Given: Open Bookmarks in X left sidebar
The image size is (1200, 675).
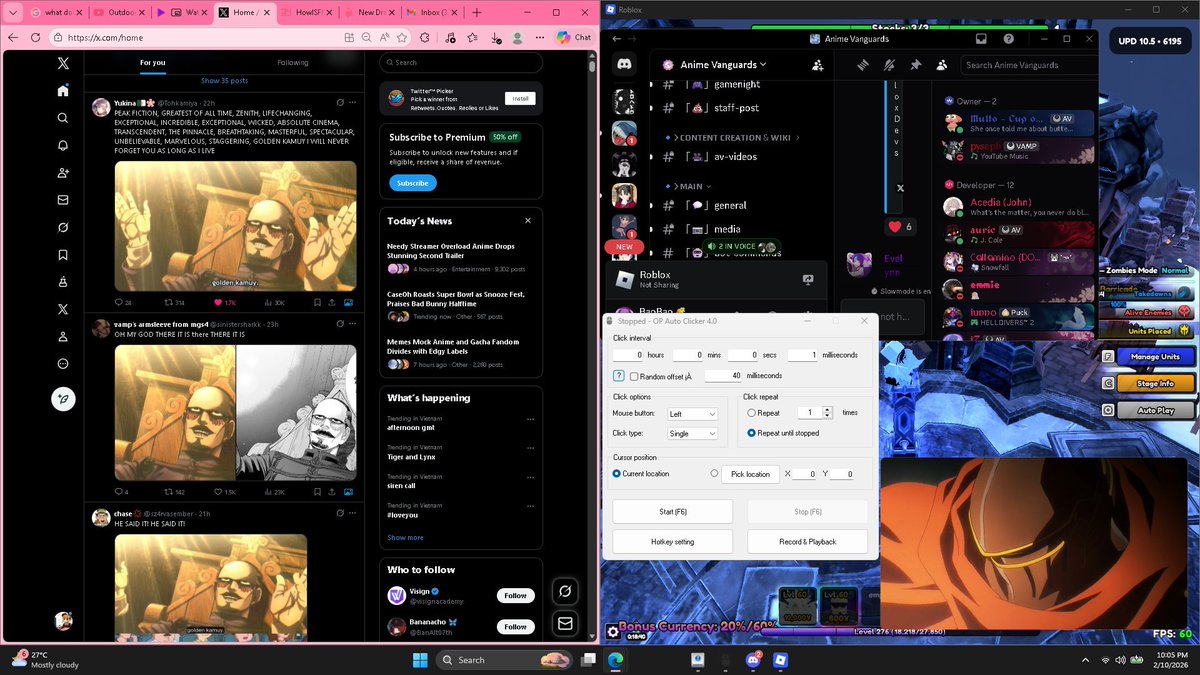Looking at the screenshot, I should 63,255.
